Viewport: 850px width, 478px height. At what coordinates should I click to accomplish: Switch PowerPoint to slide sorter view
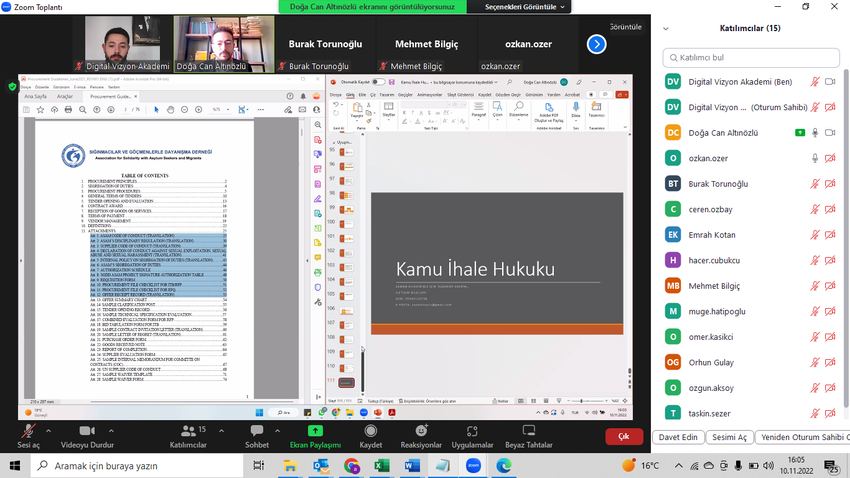click(x=533, y=401)
